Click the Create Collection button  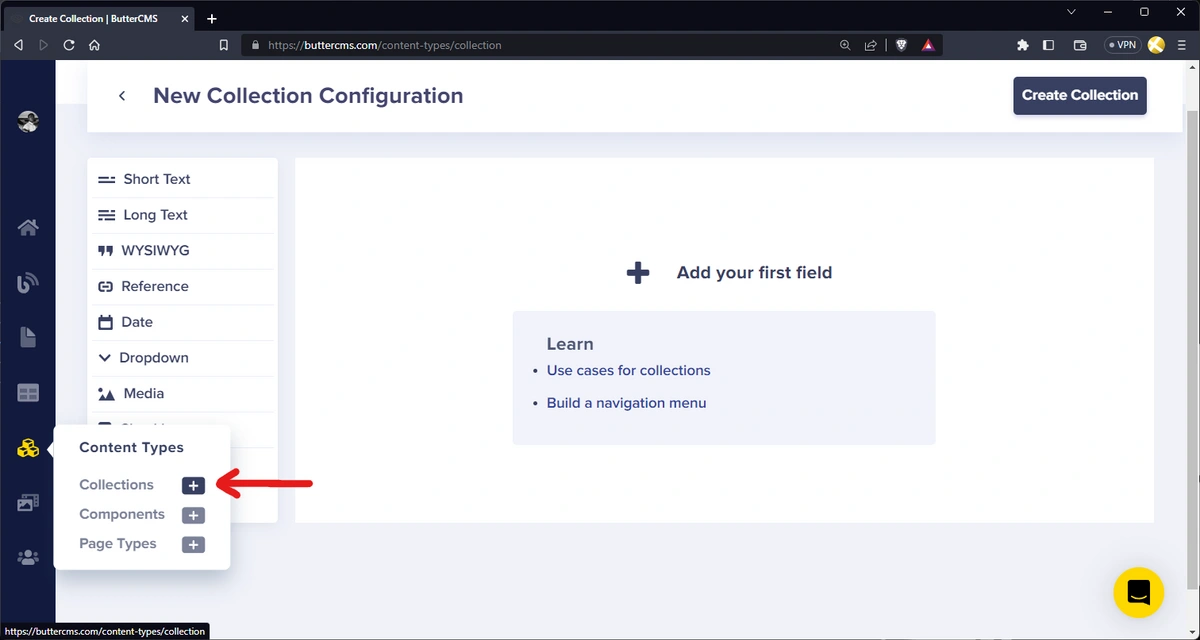[1080, 95]
